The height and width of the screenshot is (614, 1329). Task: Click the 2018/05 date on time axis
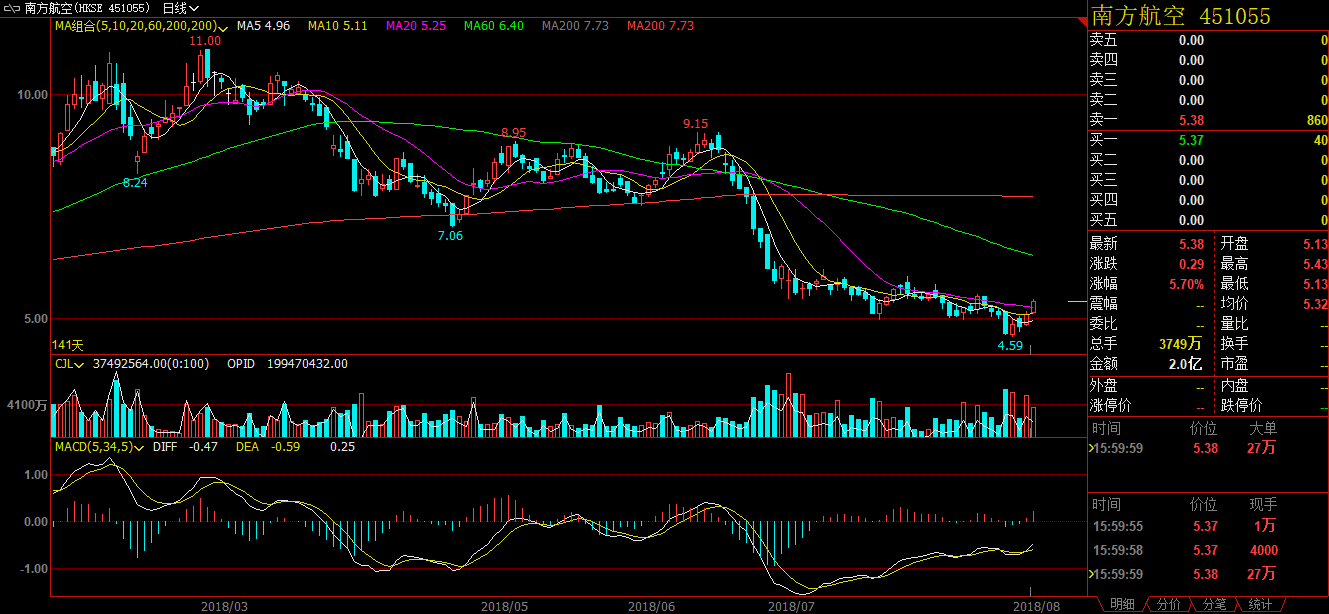[x=503, y=606]
